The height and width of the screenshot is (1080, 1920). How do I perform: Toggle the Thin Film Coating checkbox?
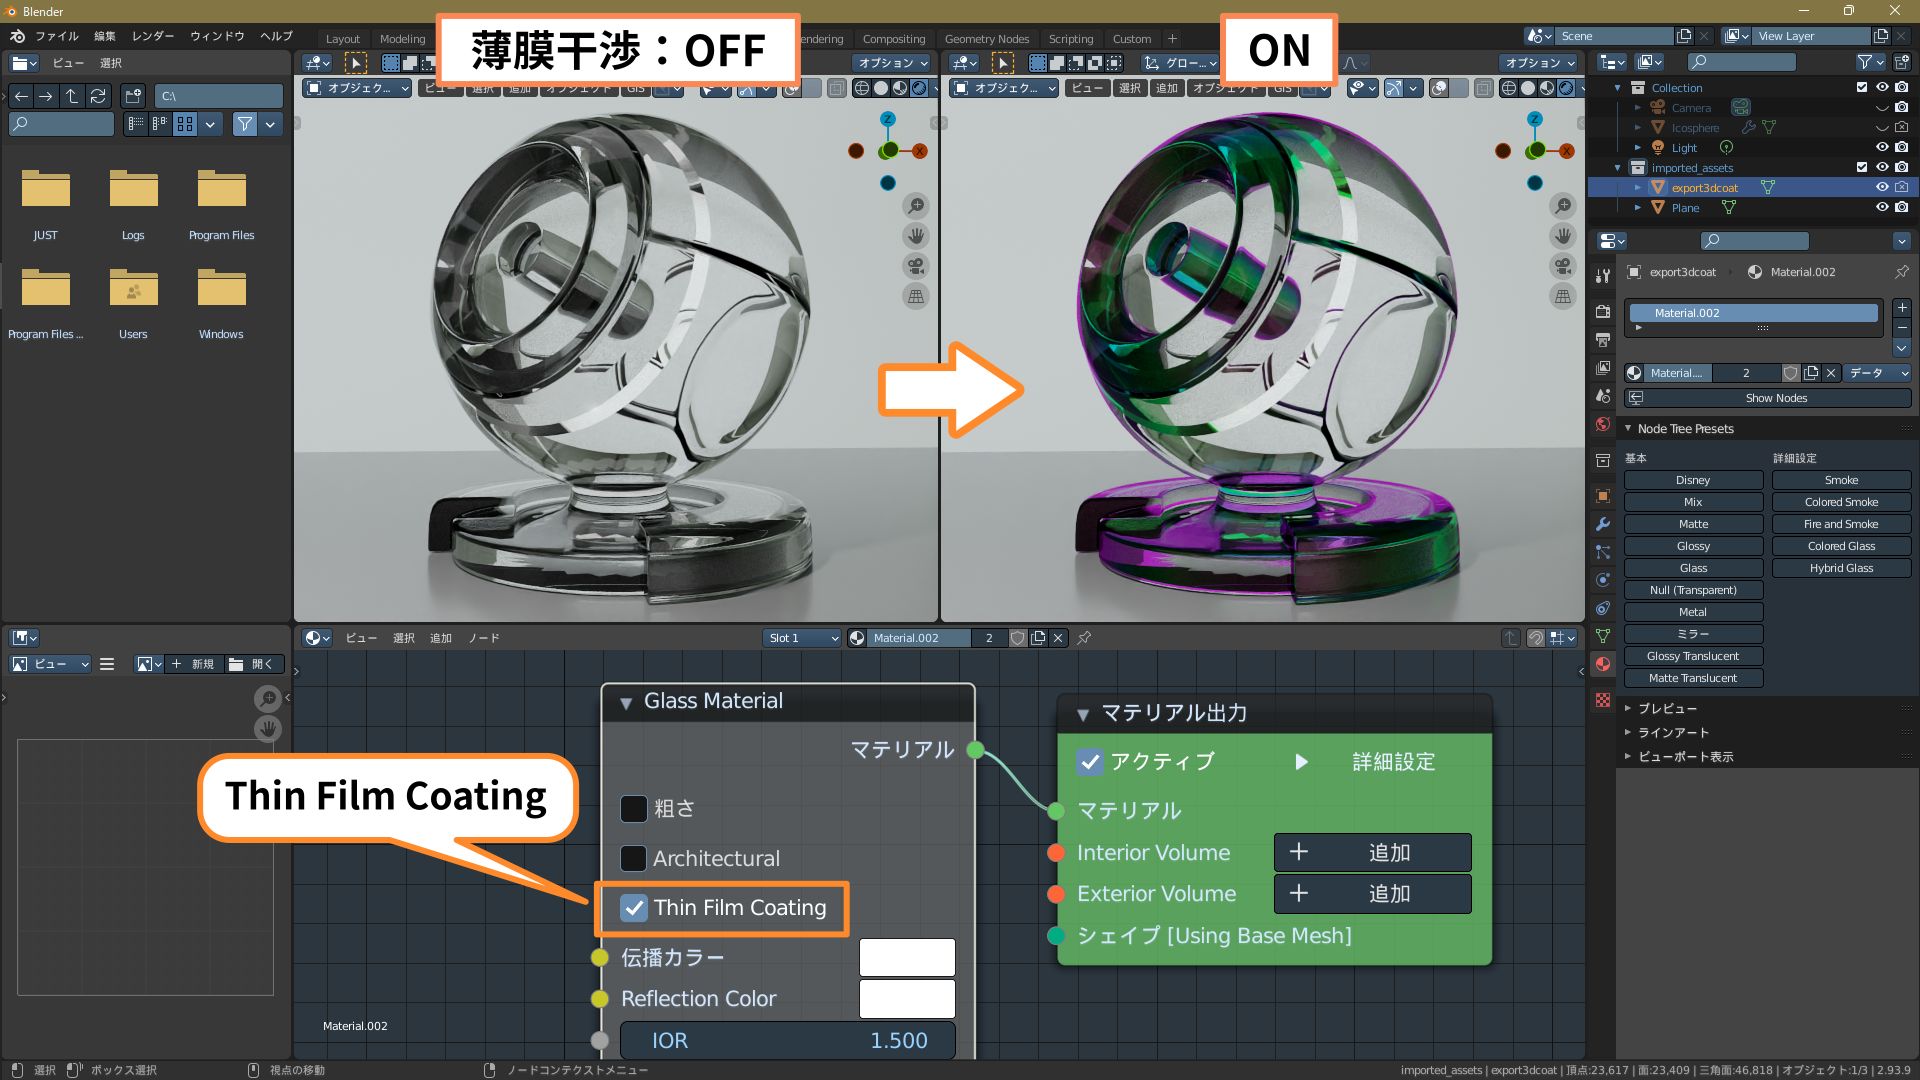(x=634, y=908)
